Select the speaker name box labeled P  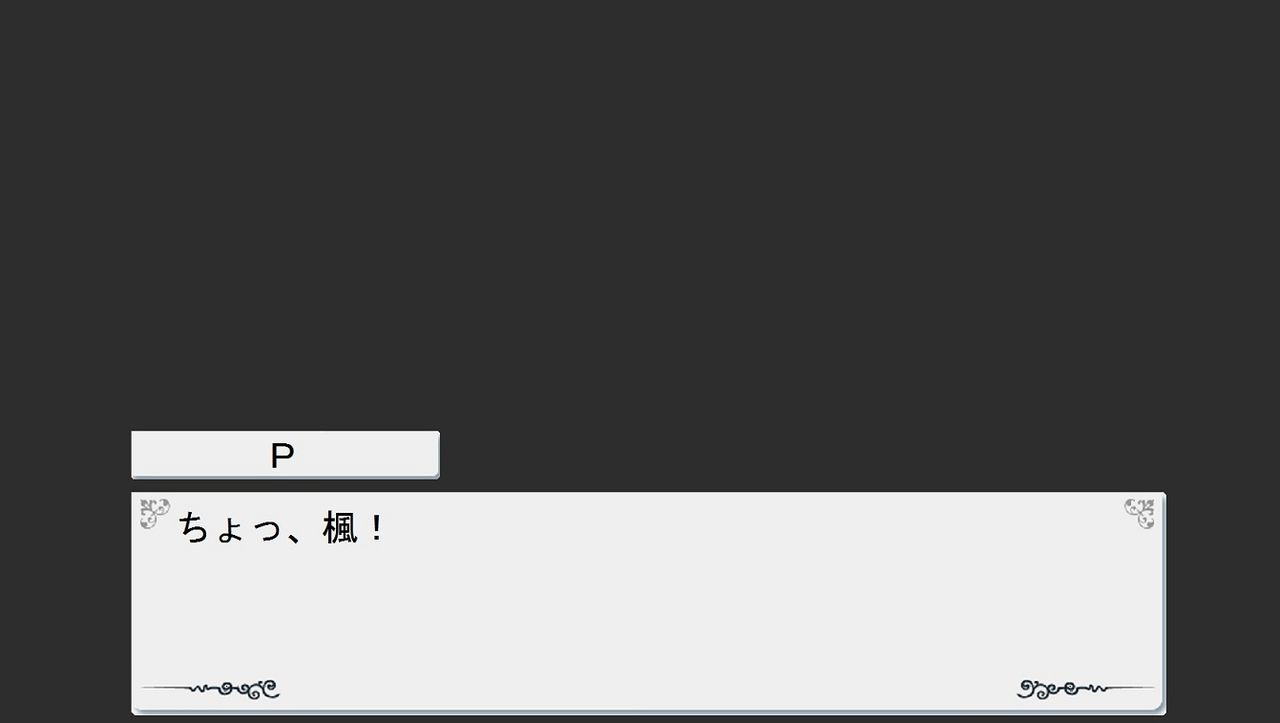285,455
